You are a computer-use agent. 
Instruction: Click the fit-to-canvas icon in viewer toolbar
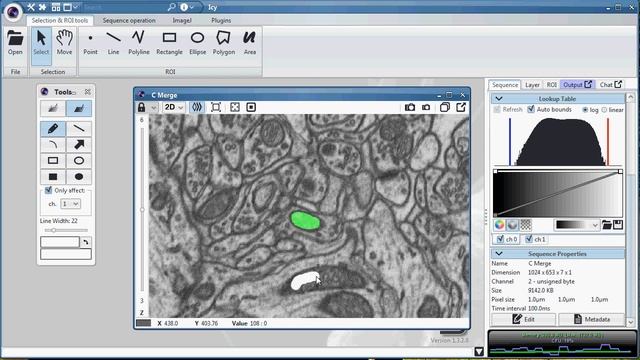[216, 107]
